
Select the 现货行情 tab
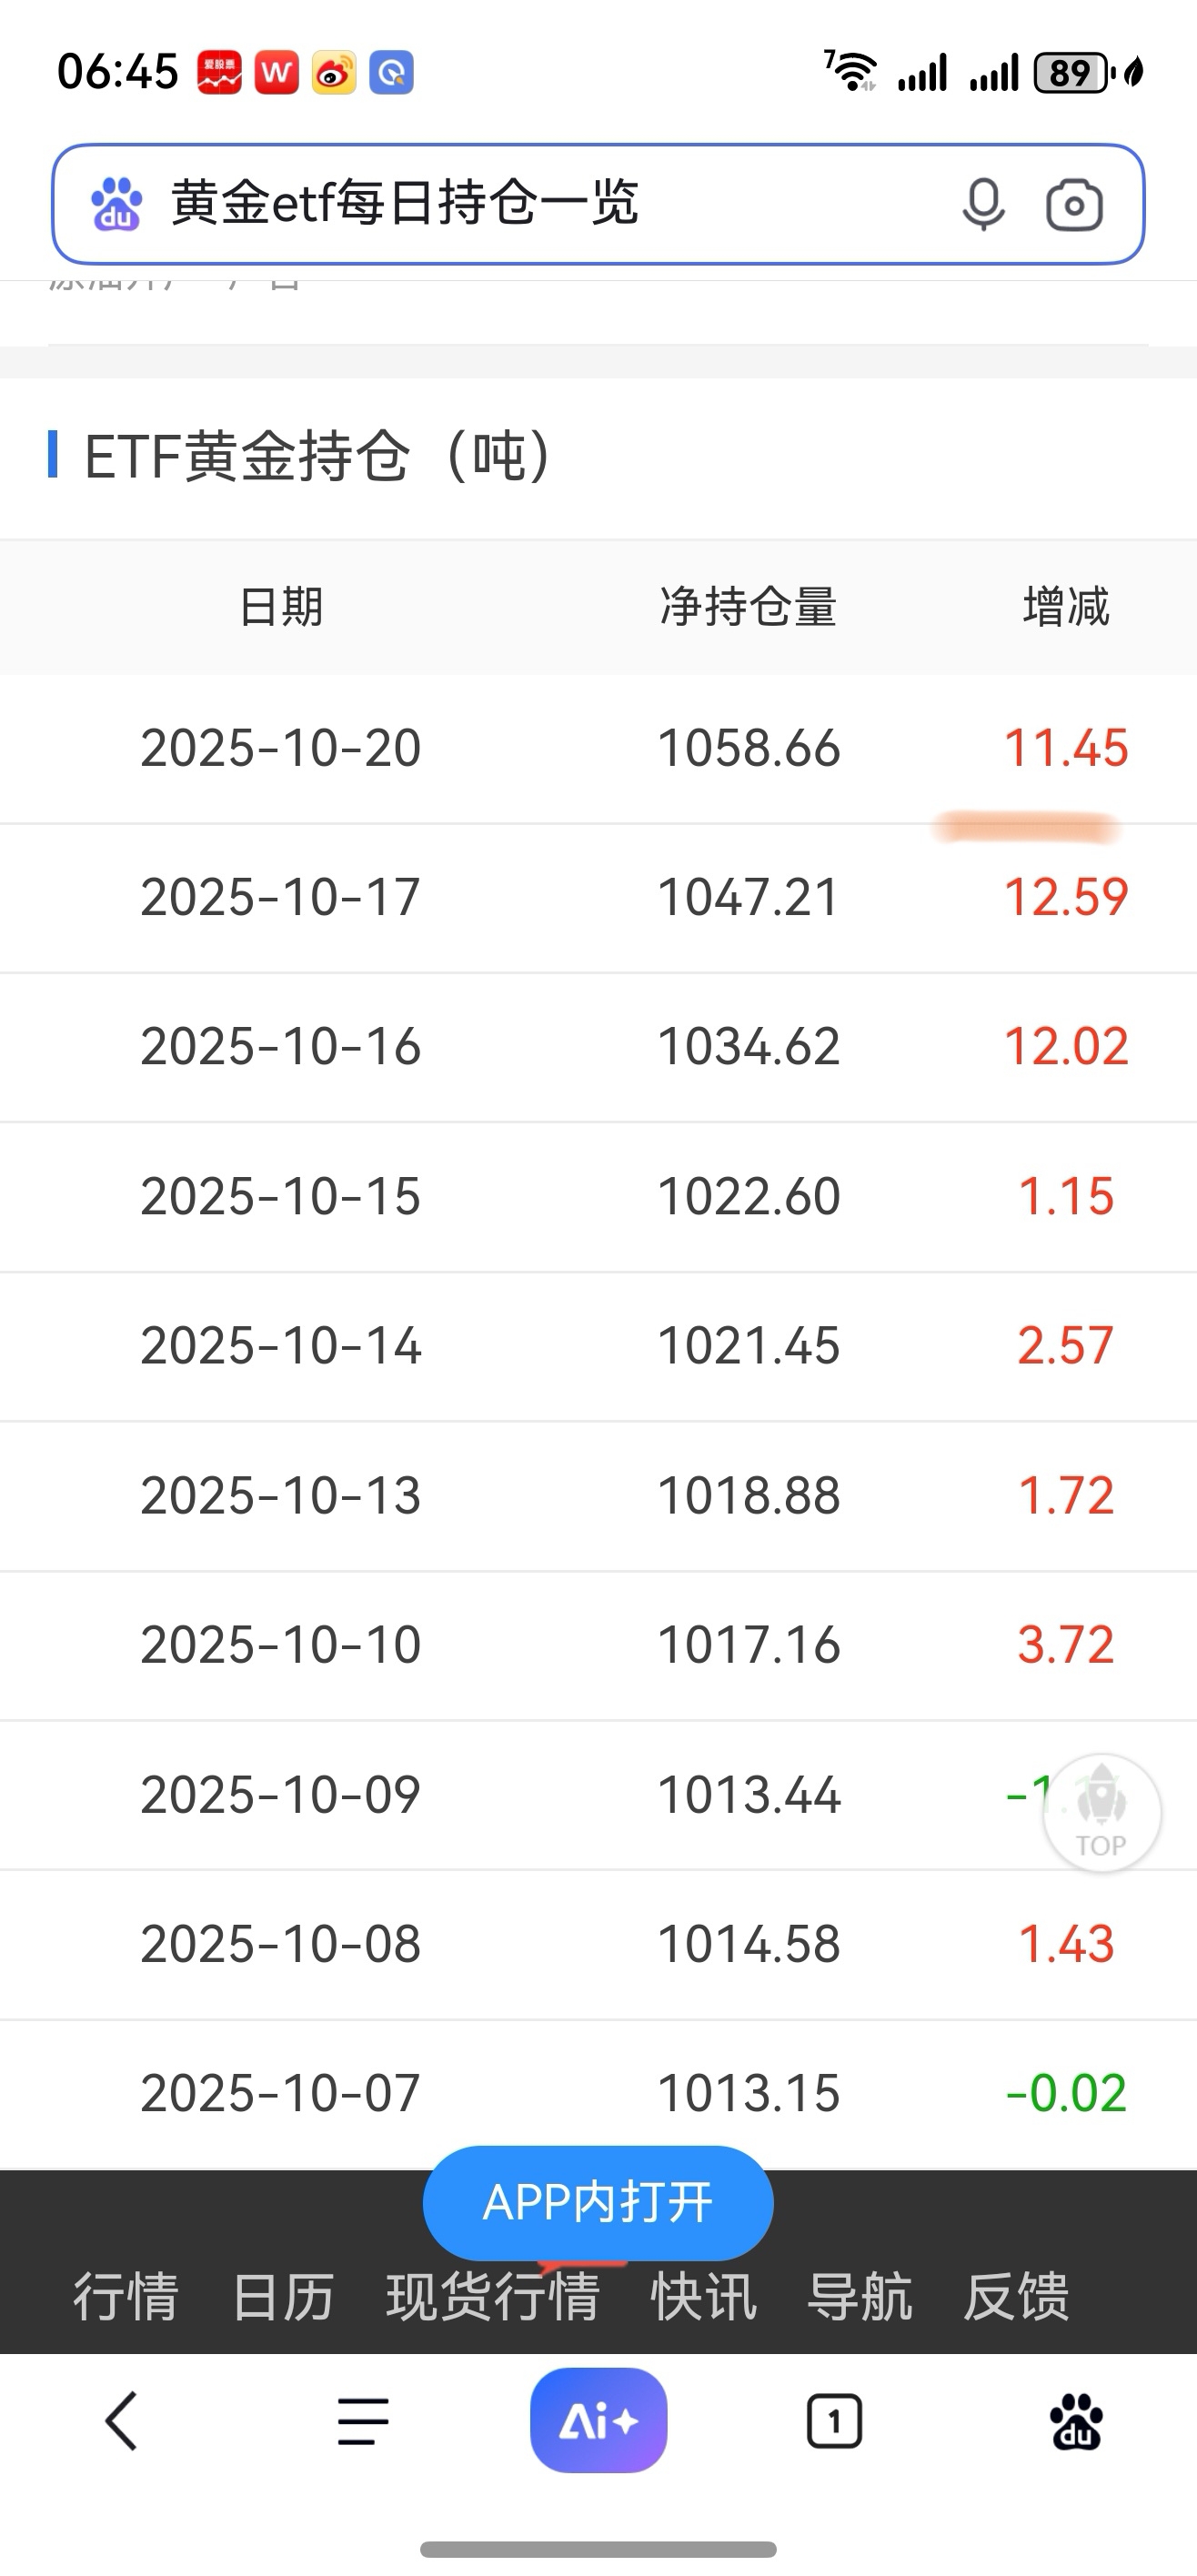coord(493,2297)
